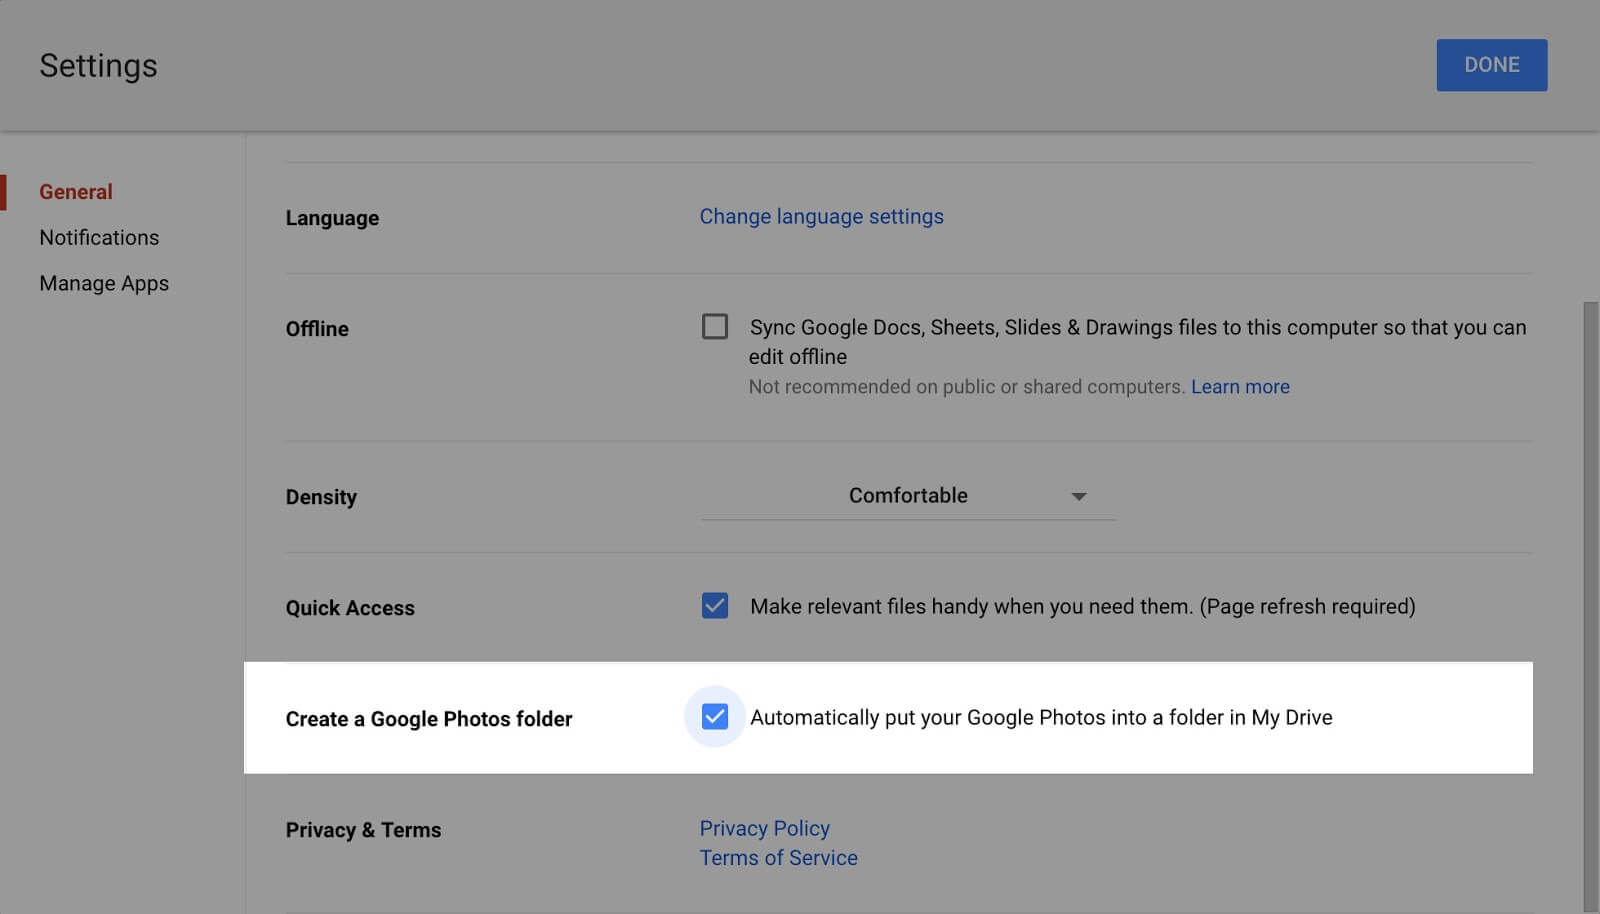Enable the Offline sync checkbox
This screenshot has height=914, width=1600.
pyautogui.click(x=715, y=327)
